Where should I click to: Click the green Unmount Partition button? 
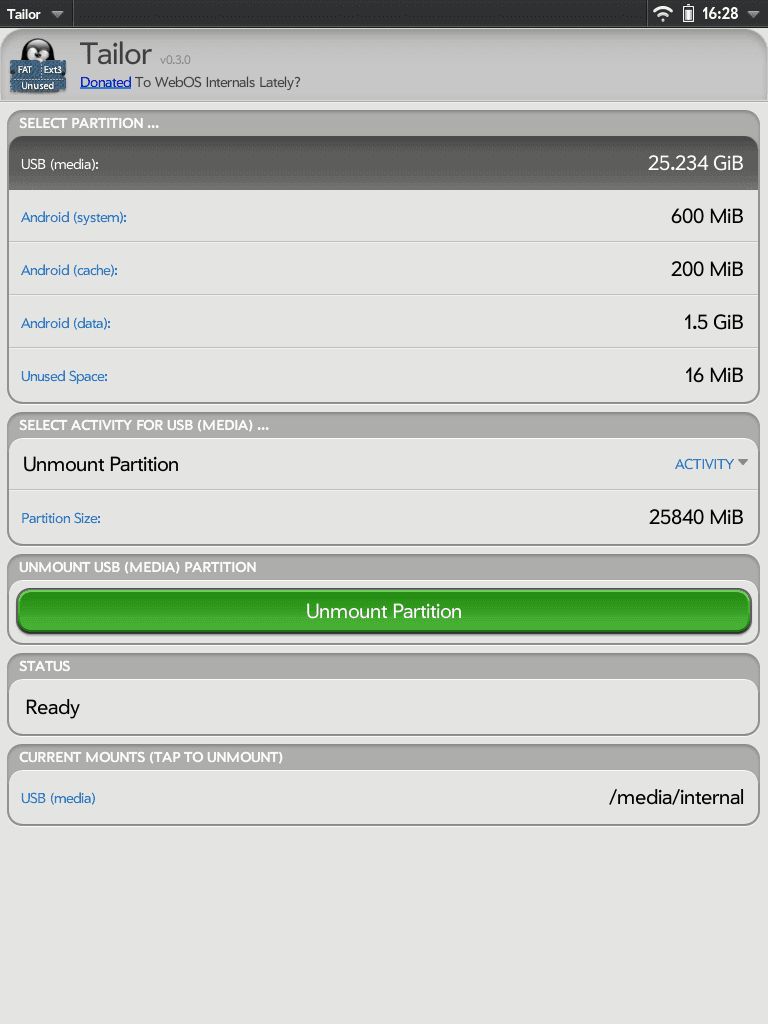(383, 611)
